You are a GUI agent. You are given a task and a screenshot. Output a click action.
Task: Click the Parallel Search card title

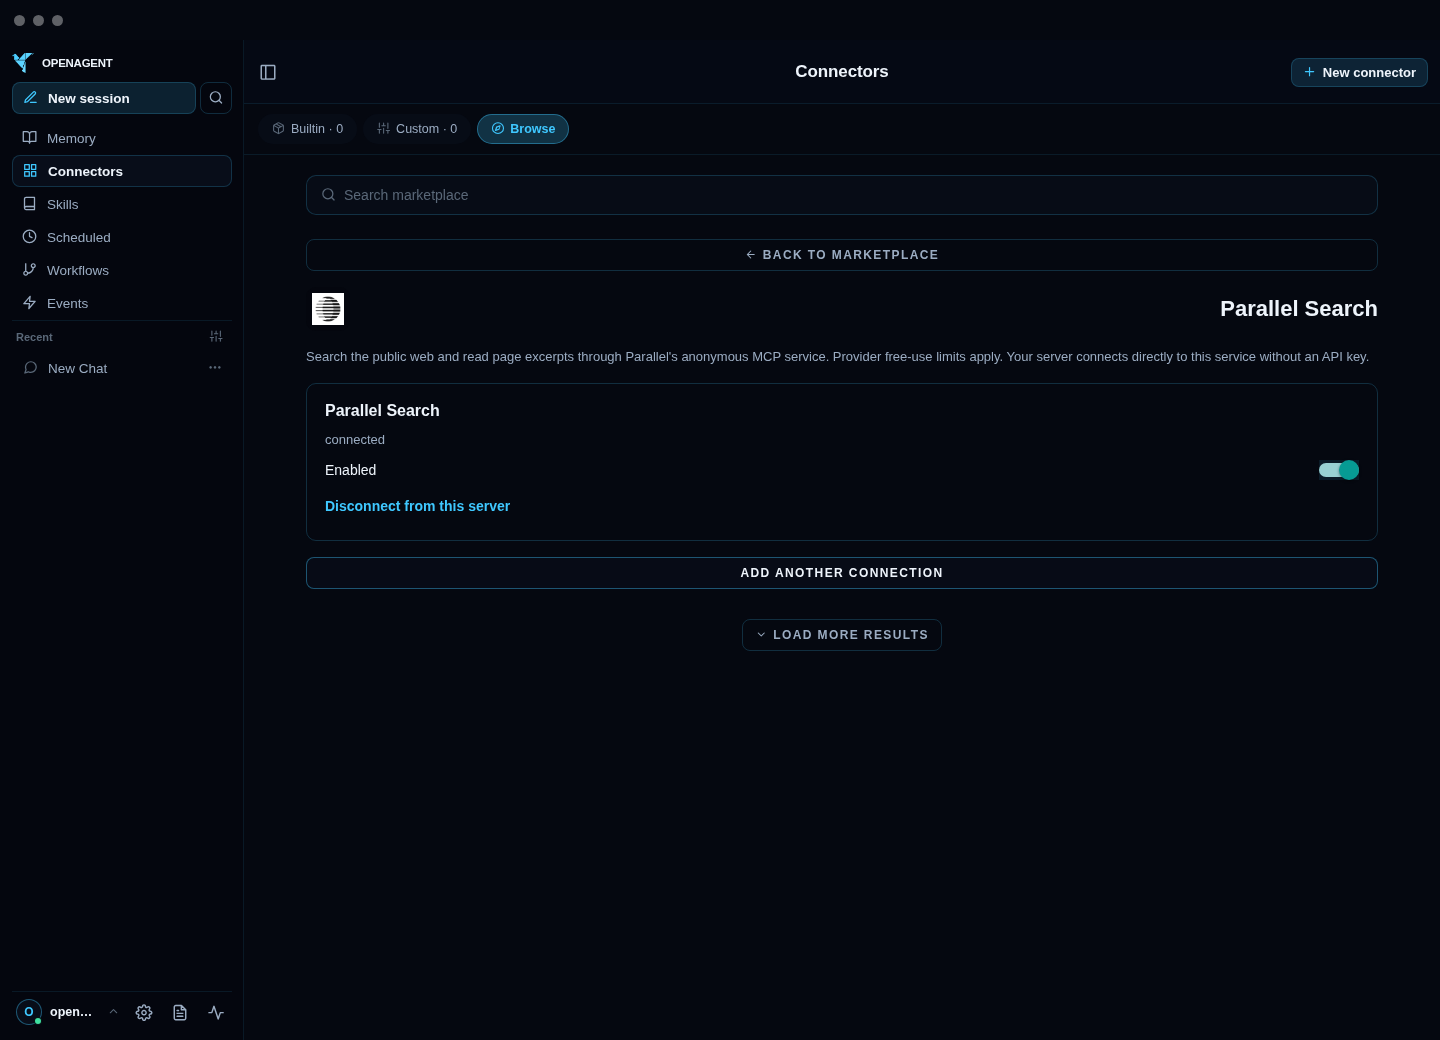point(382,410)
